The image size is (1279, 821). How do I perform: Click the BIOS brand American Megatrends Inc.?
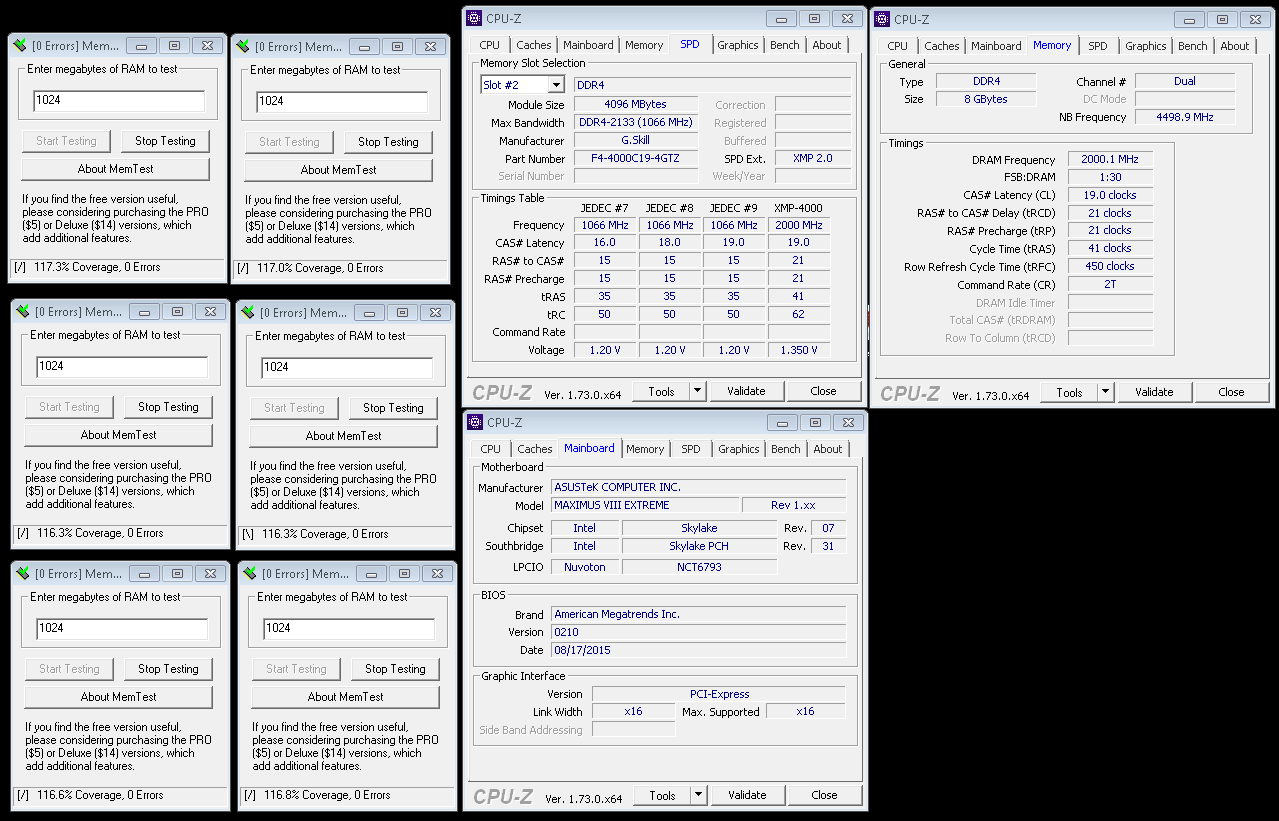click(x=698, y=614)
